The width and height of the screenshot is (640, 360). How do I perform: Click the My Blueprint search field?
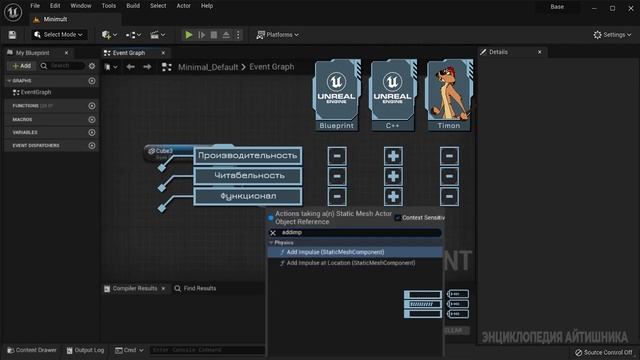click(62, 66)
